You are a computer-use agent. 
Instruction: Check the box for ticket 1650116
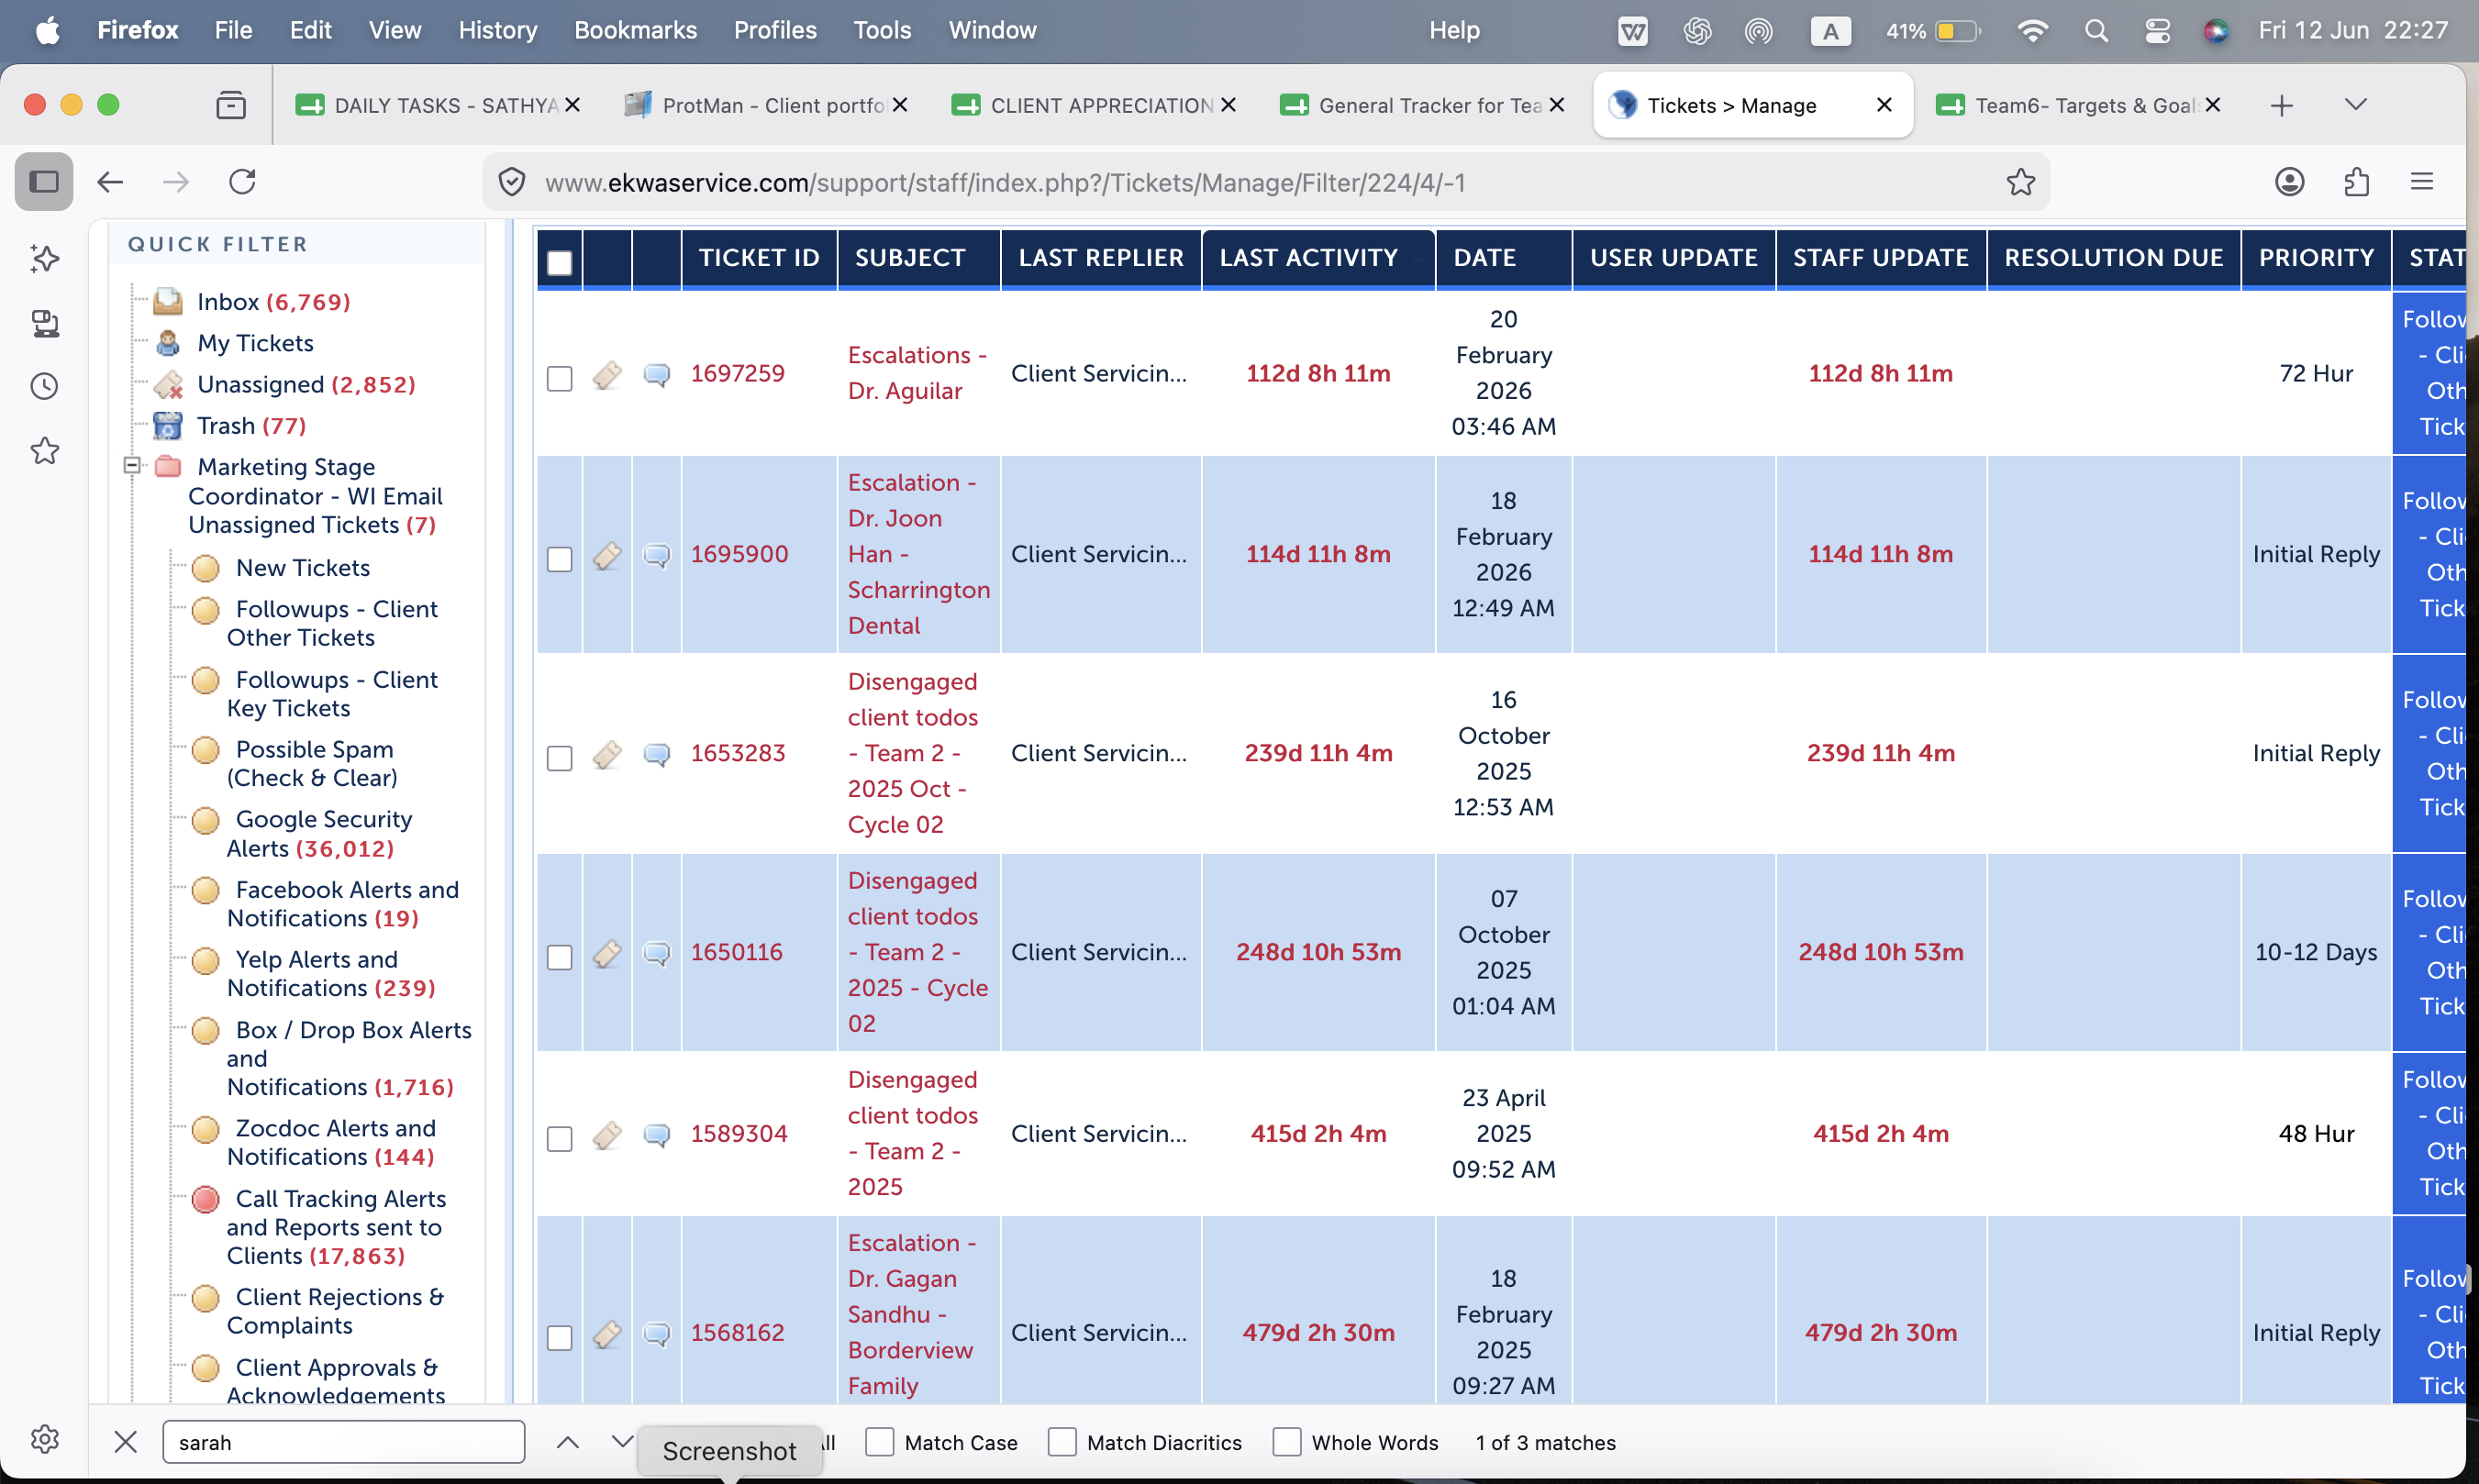[560, 957]
